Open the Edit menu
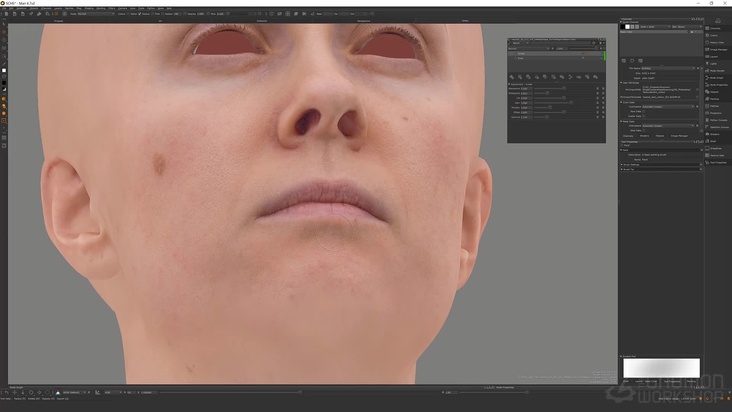This screenshot has width=732, height=412. coord(11,8)
